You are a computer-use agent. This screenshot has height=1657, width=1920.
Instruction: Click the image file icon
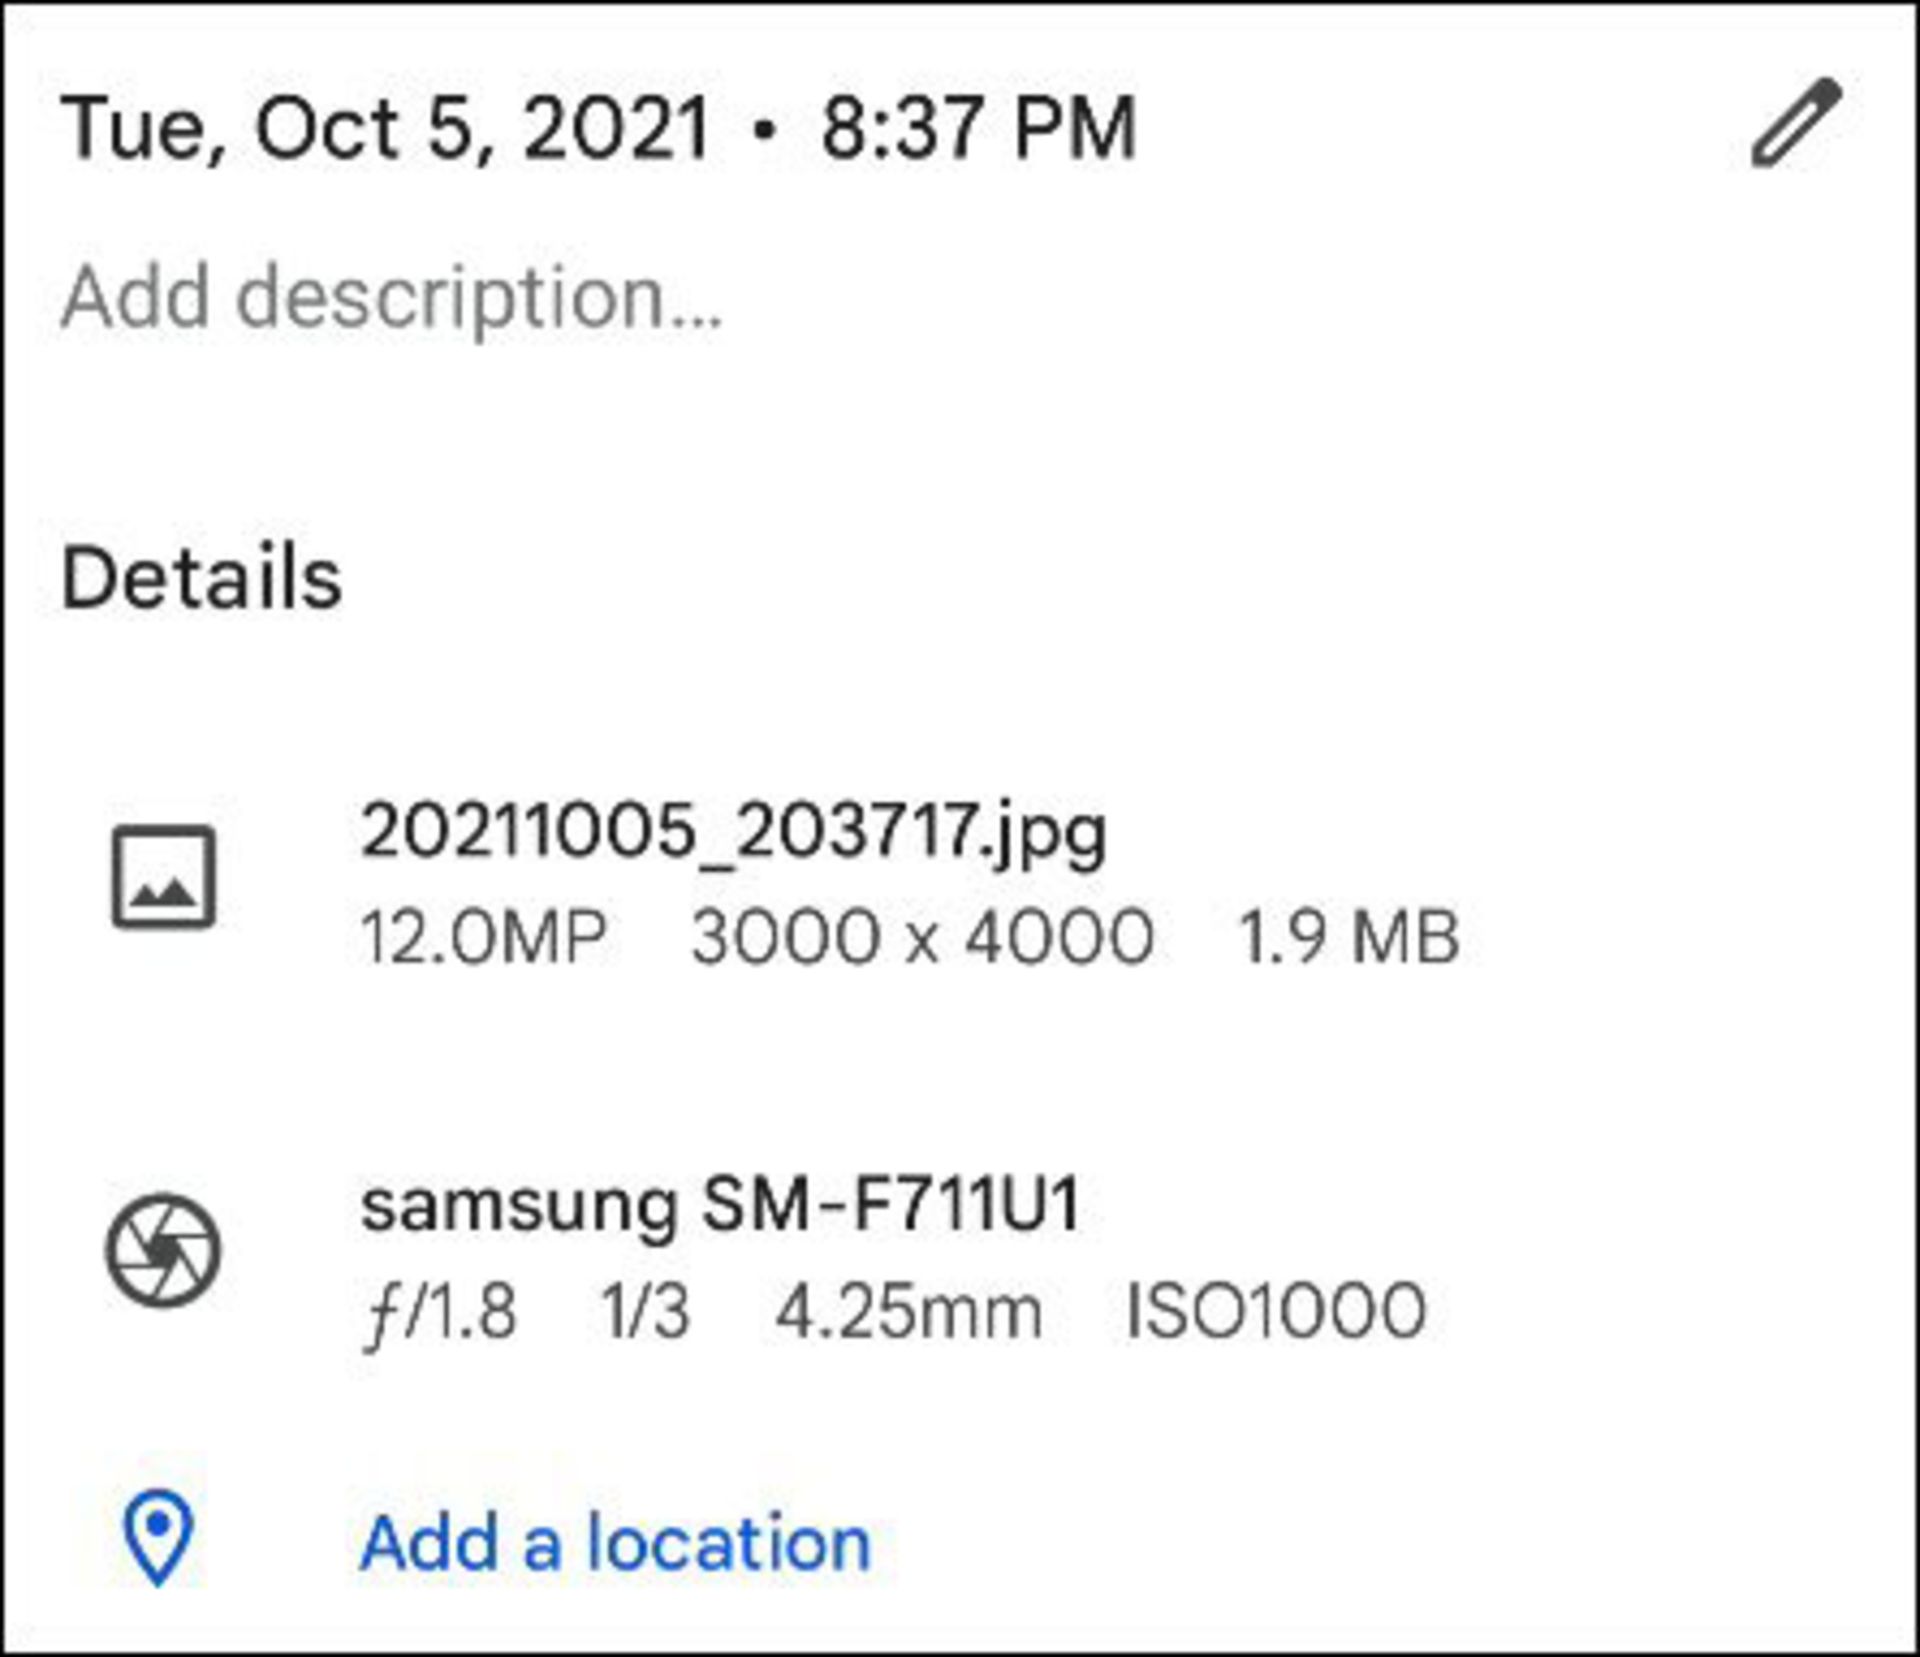coord(163,878)
